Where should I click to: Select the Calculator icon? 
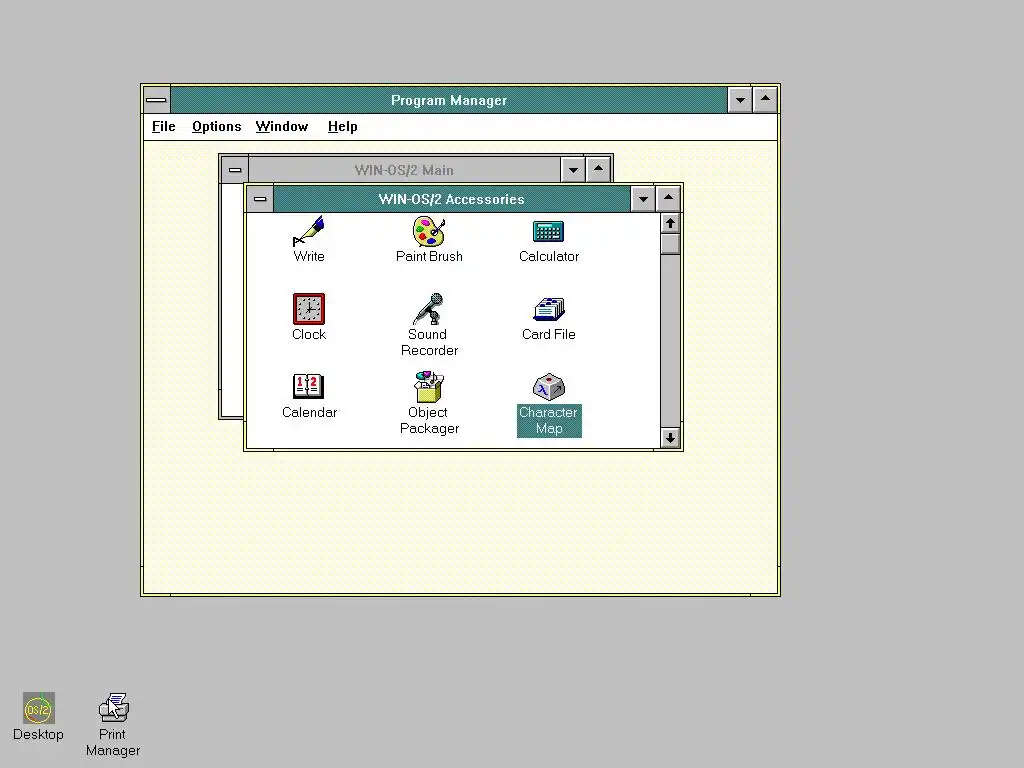(x=549, y=231)
